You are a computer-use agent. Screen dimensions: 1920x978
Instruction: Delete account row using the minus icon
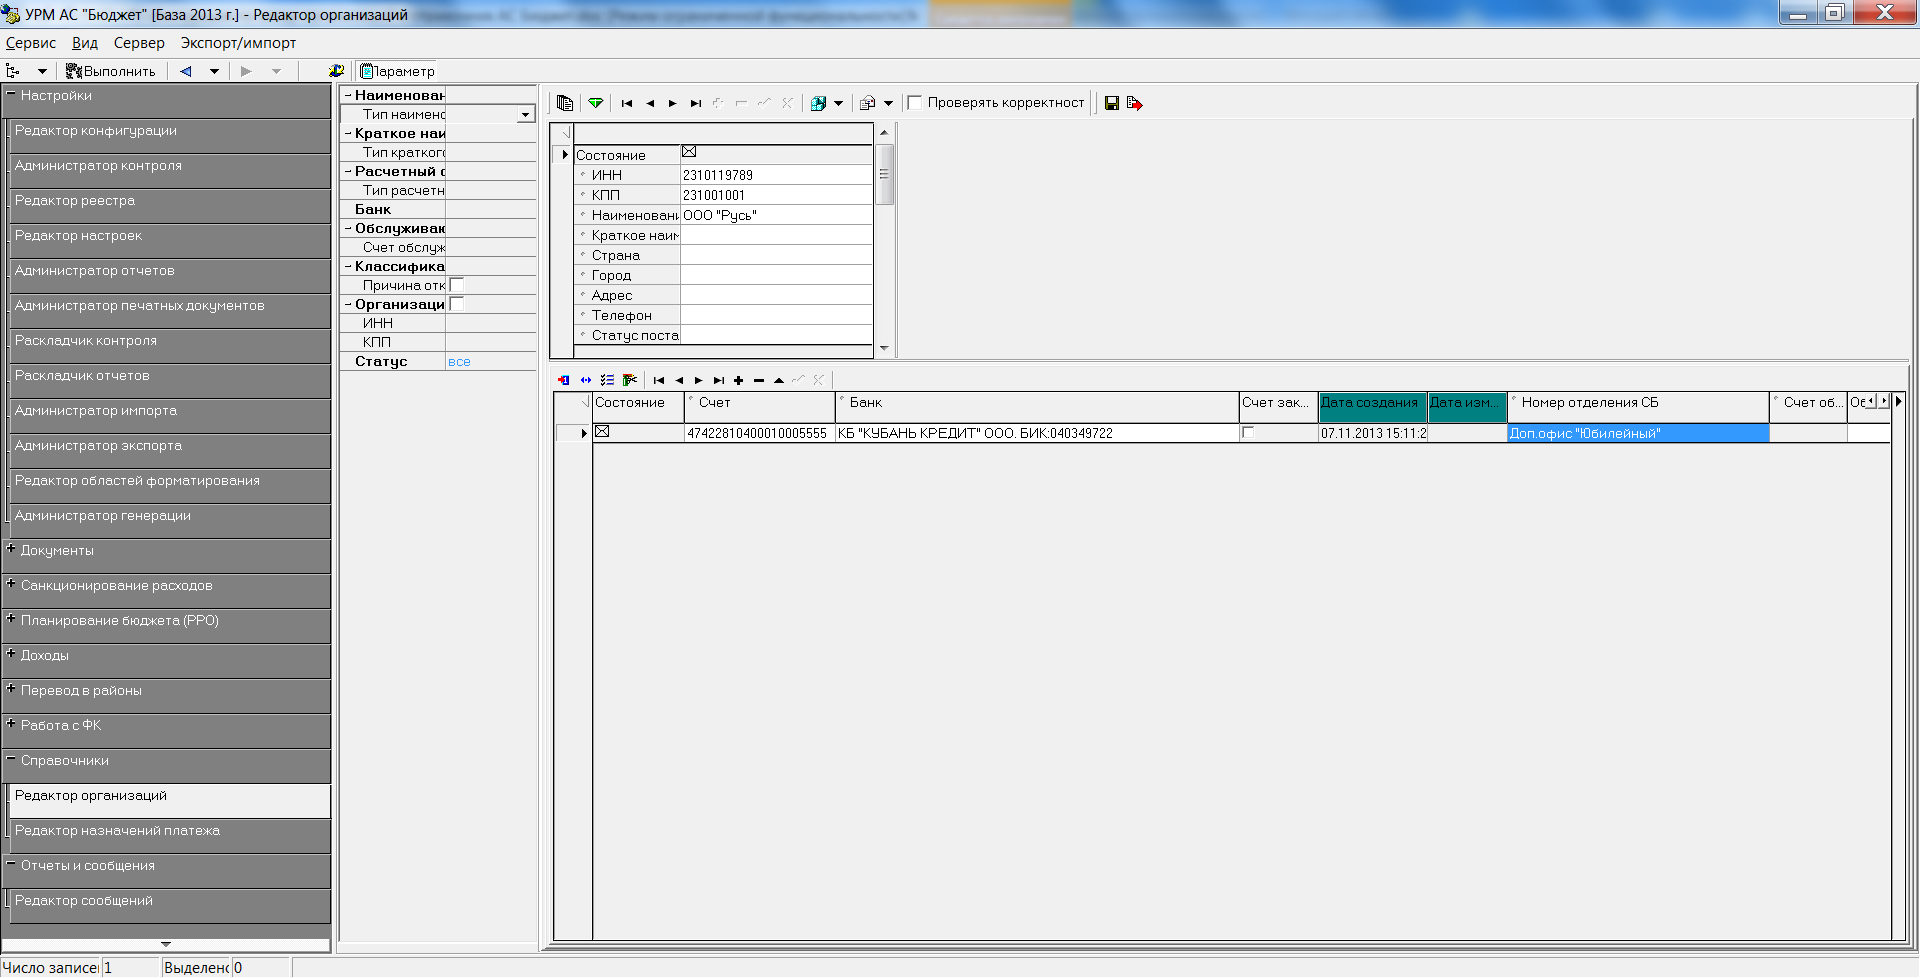click(759, 380)
